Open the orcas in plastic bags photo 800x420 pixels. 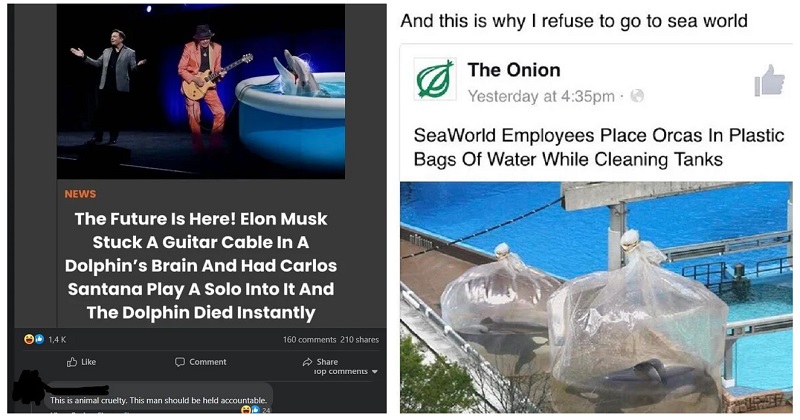point(596,298)
